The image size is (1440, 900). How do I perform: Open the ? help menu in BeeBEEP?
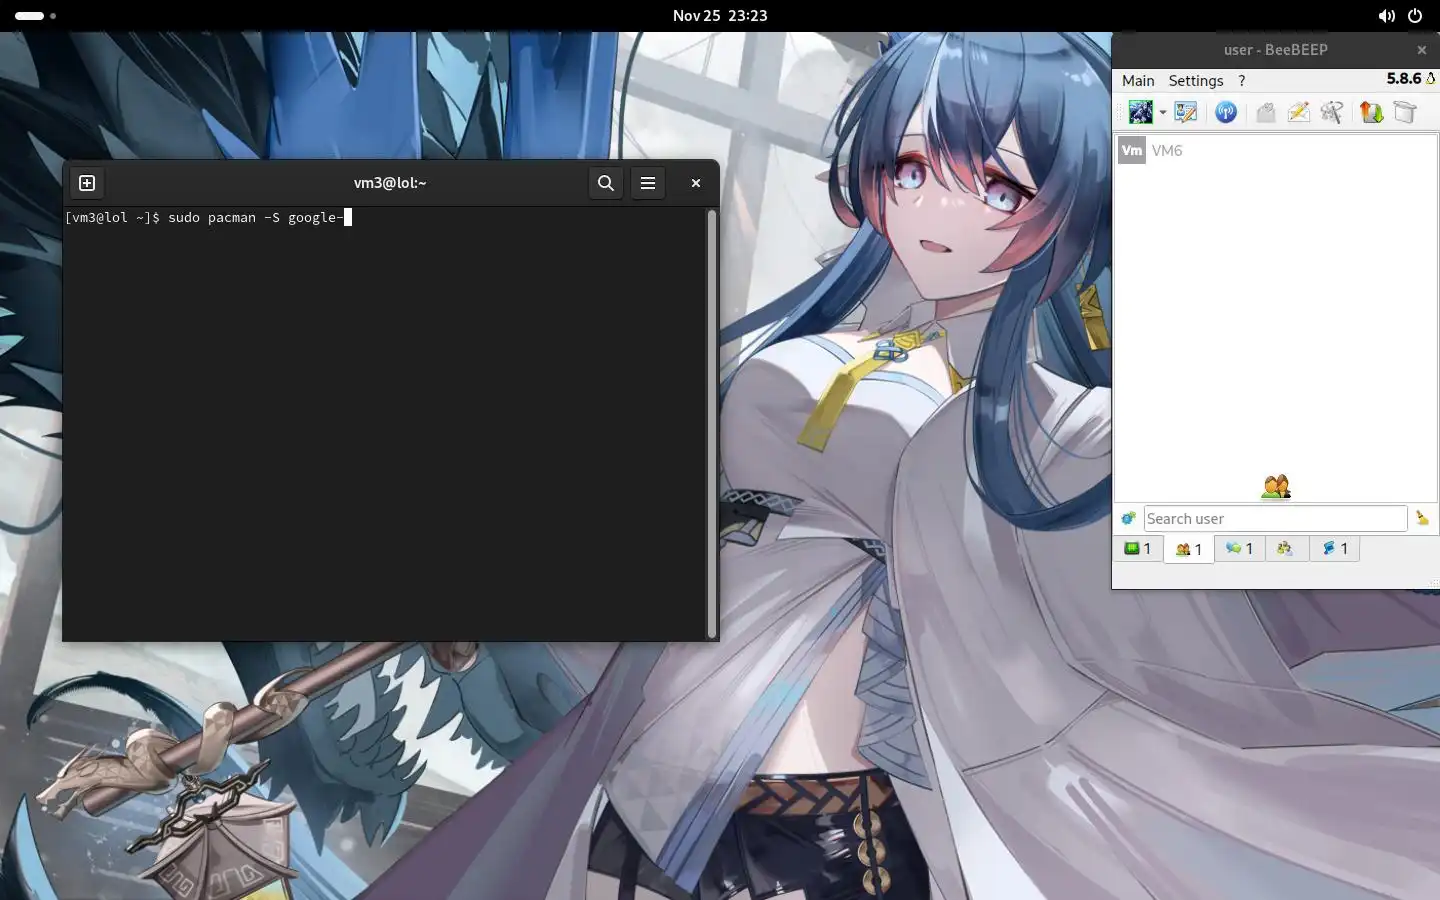pos(1242,81)
